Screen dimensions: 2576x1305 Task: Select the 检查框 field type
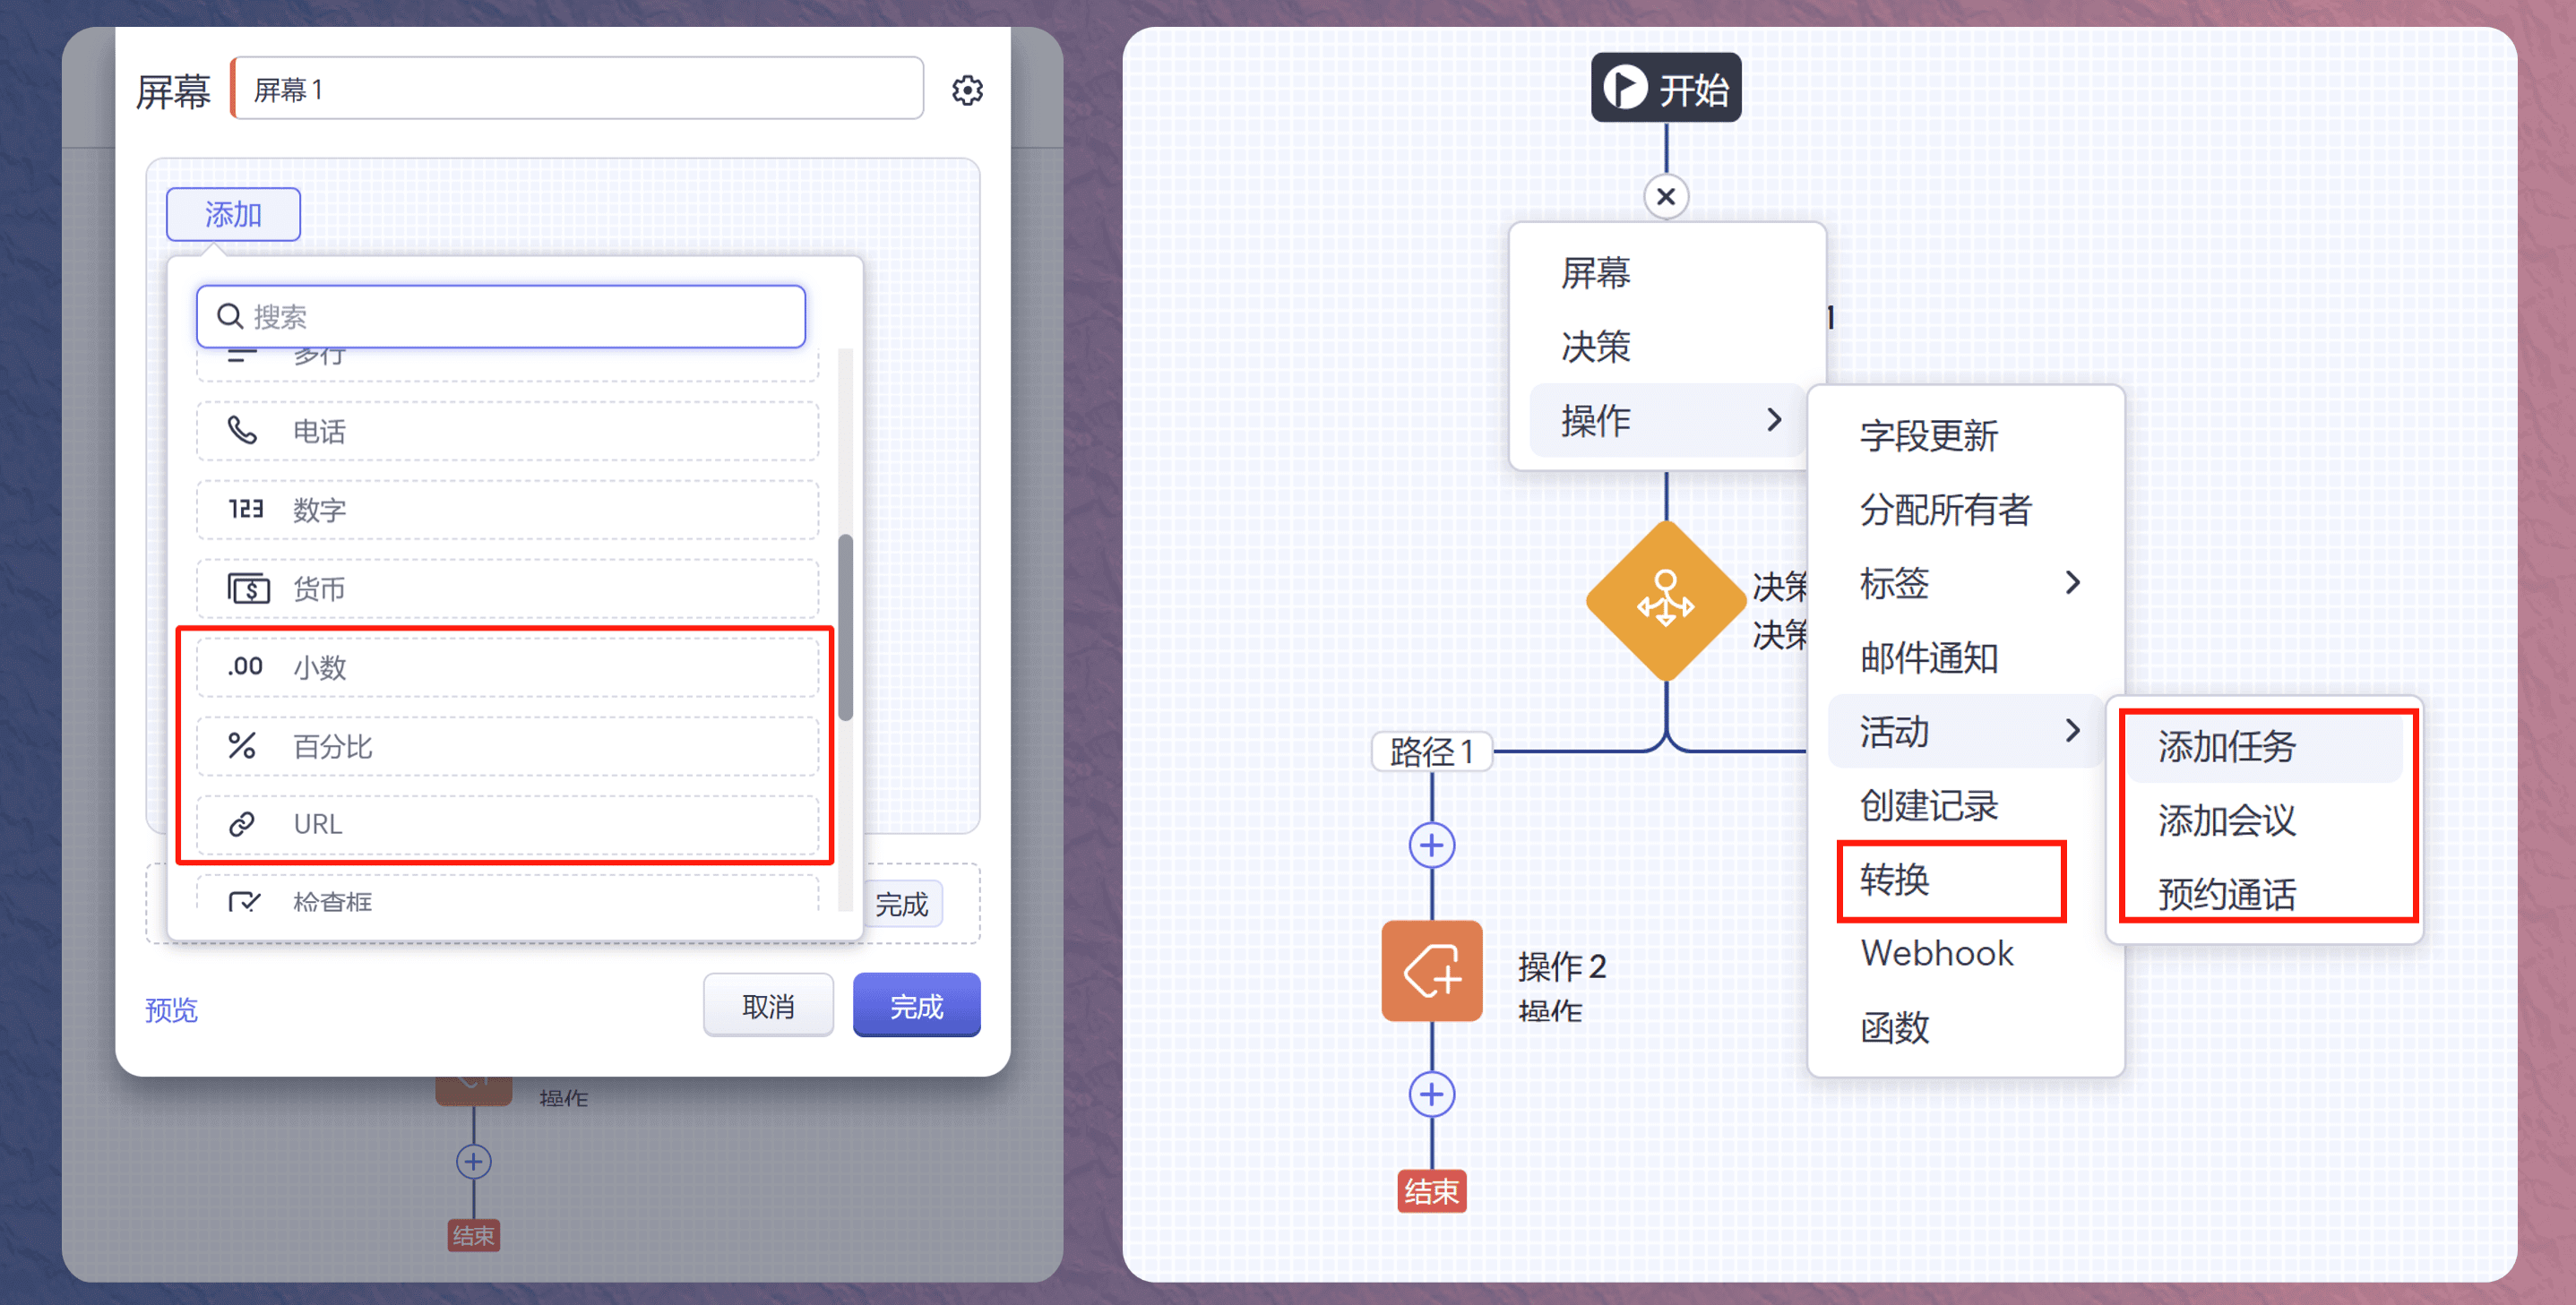click(x=507, y=895)
